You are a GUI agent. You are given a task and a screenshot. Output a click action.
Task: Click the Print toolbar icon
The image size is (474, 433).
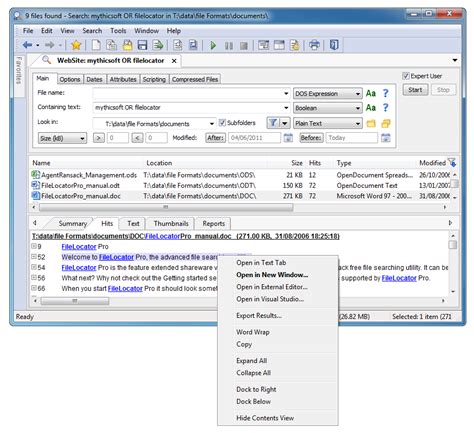point(314,45)
